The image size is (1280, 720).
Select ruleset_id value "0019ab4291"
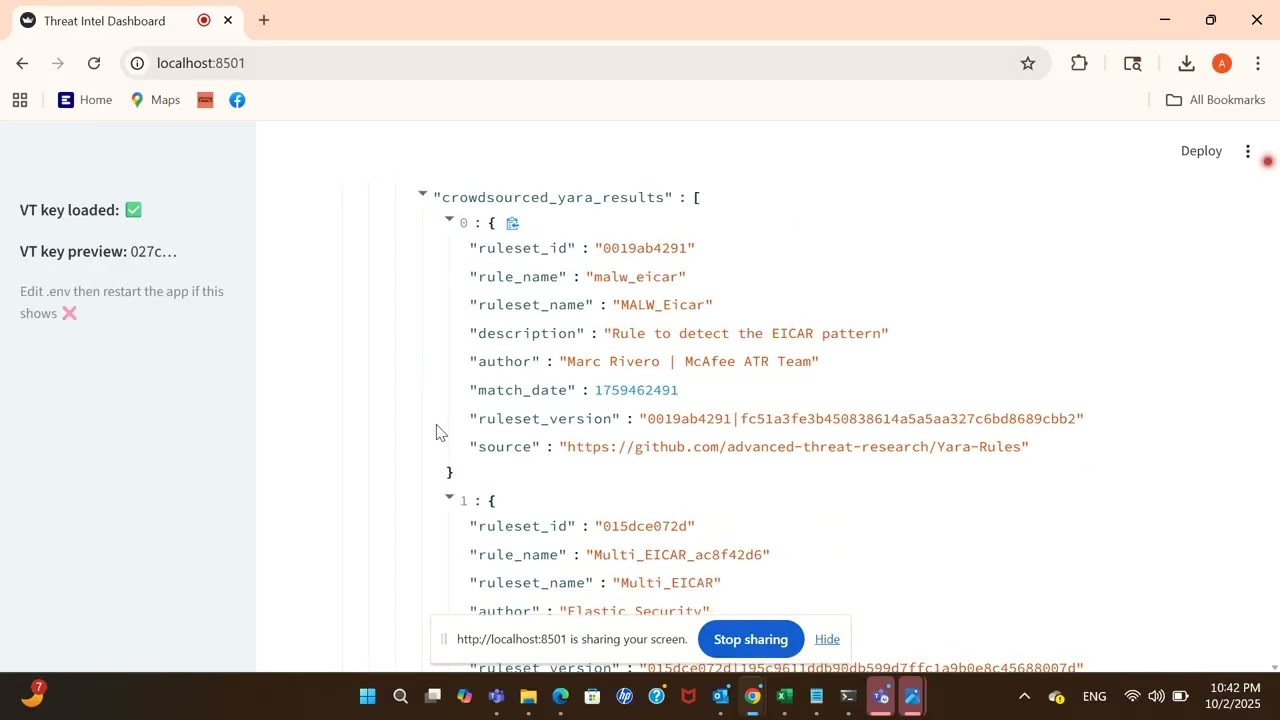point(644,248)
